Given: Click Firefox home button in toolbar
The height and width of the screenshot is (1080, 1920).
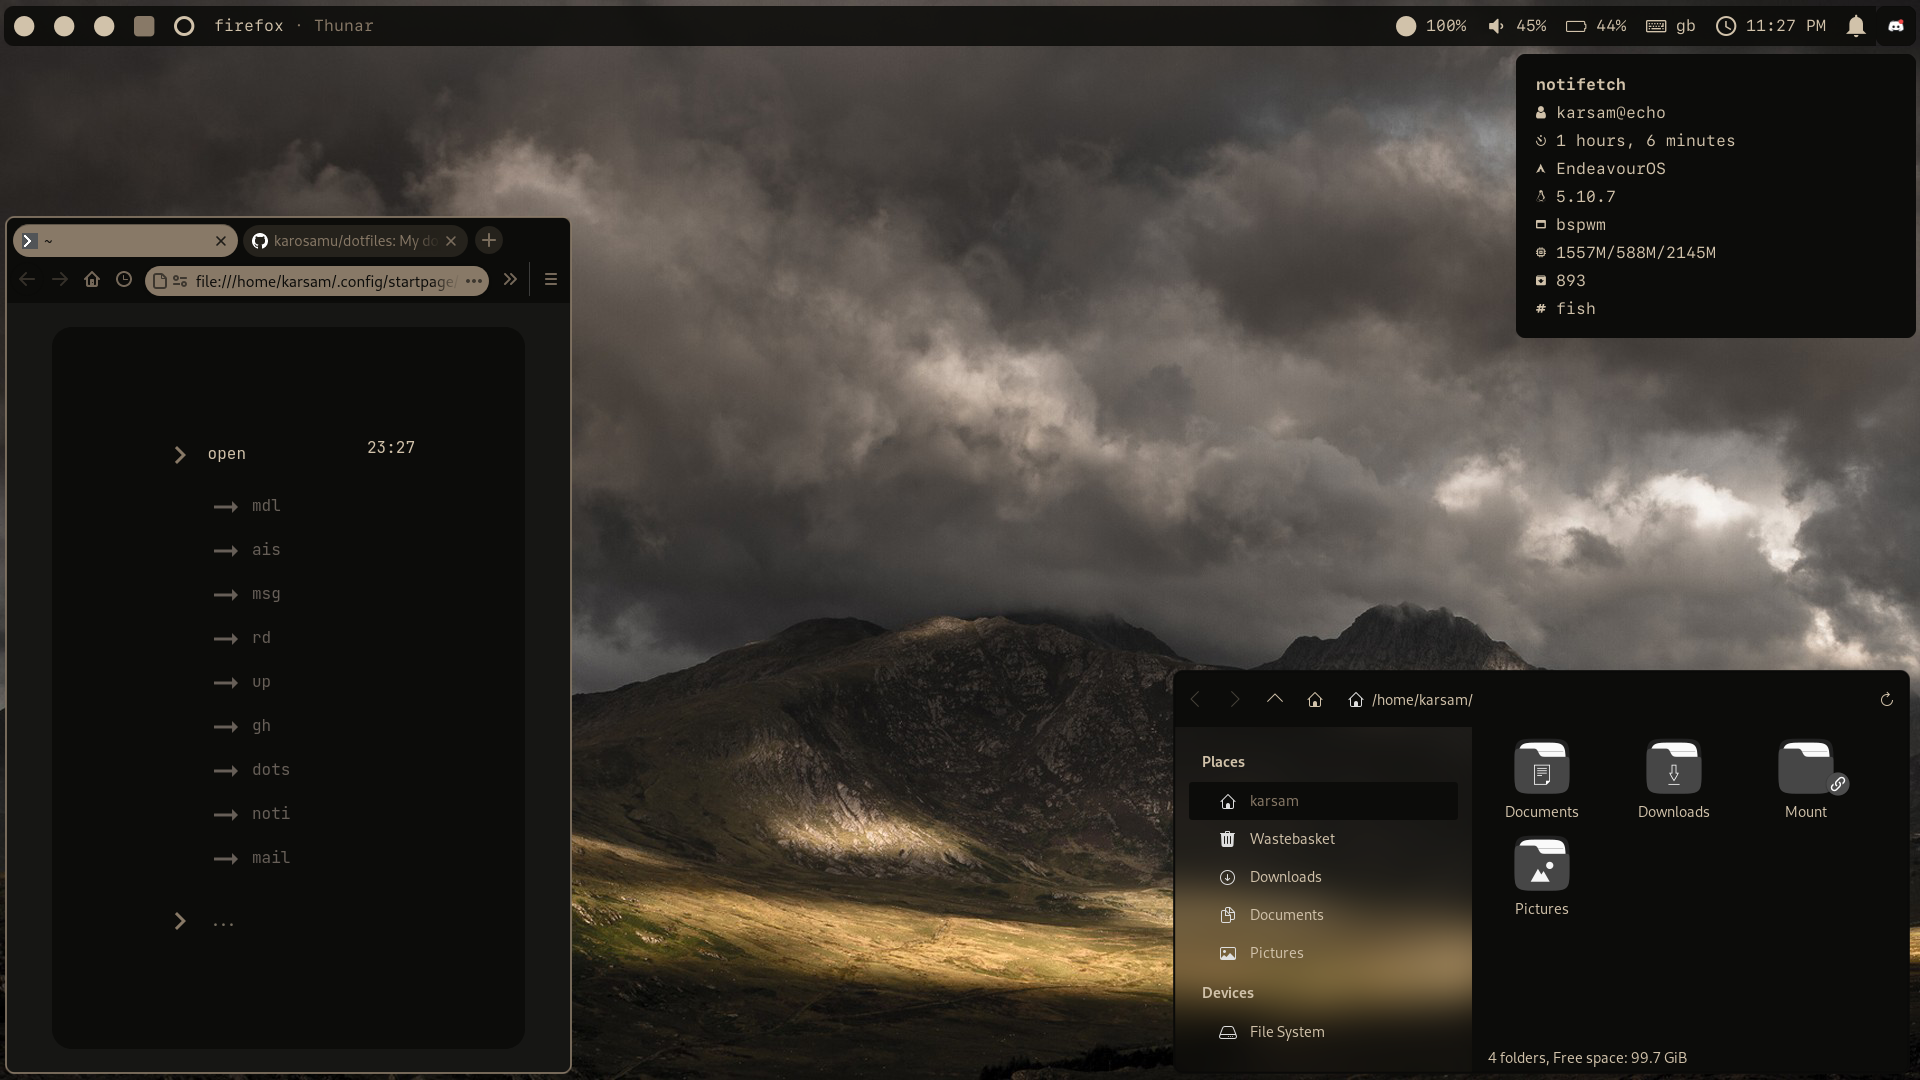Looking at the screenshot, I should [x=92, y=280].
